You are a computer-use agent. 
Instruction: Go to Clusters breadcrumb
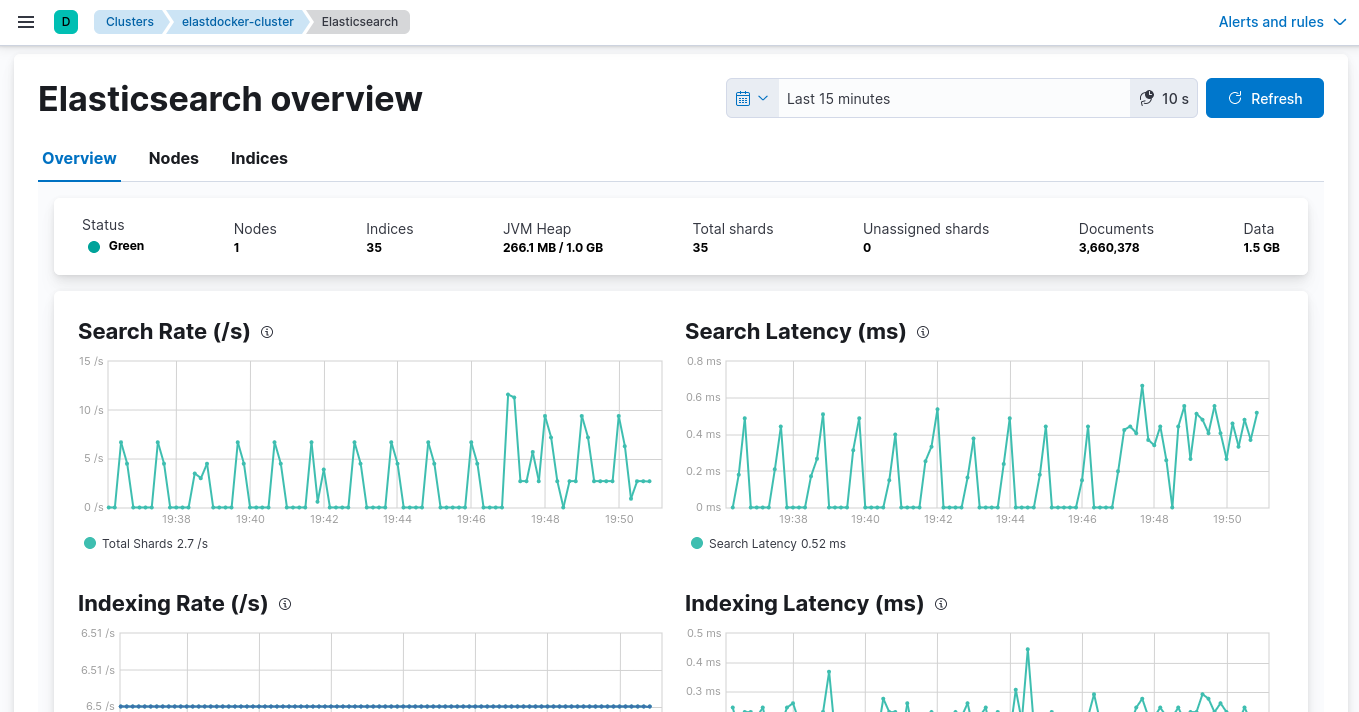[x=130, y=22]
